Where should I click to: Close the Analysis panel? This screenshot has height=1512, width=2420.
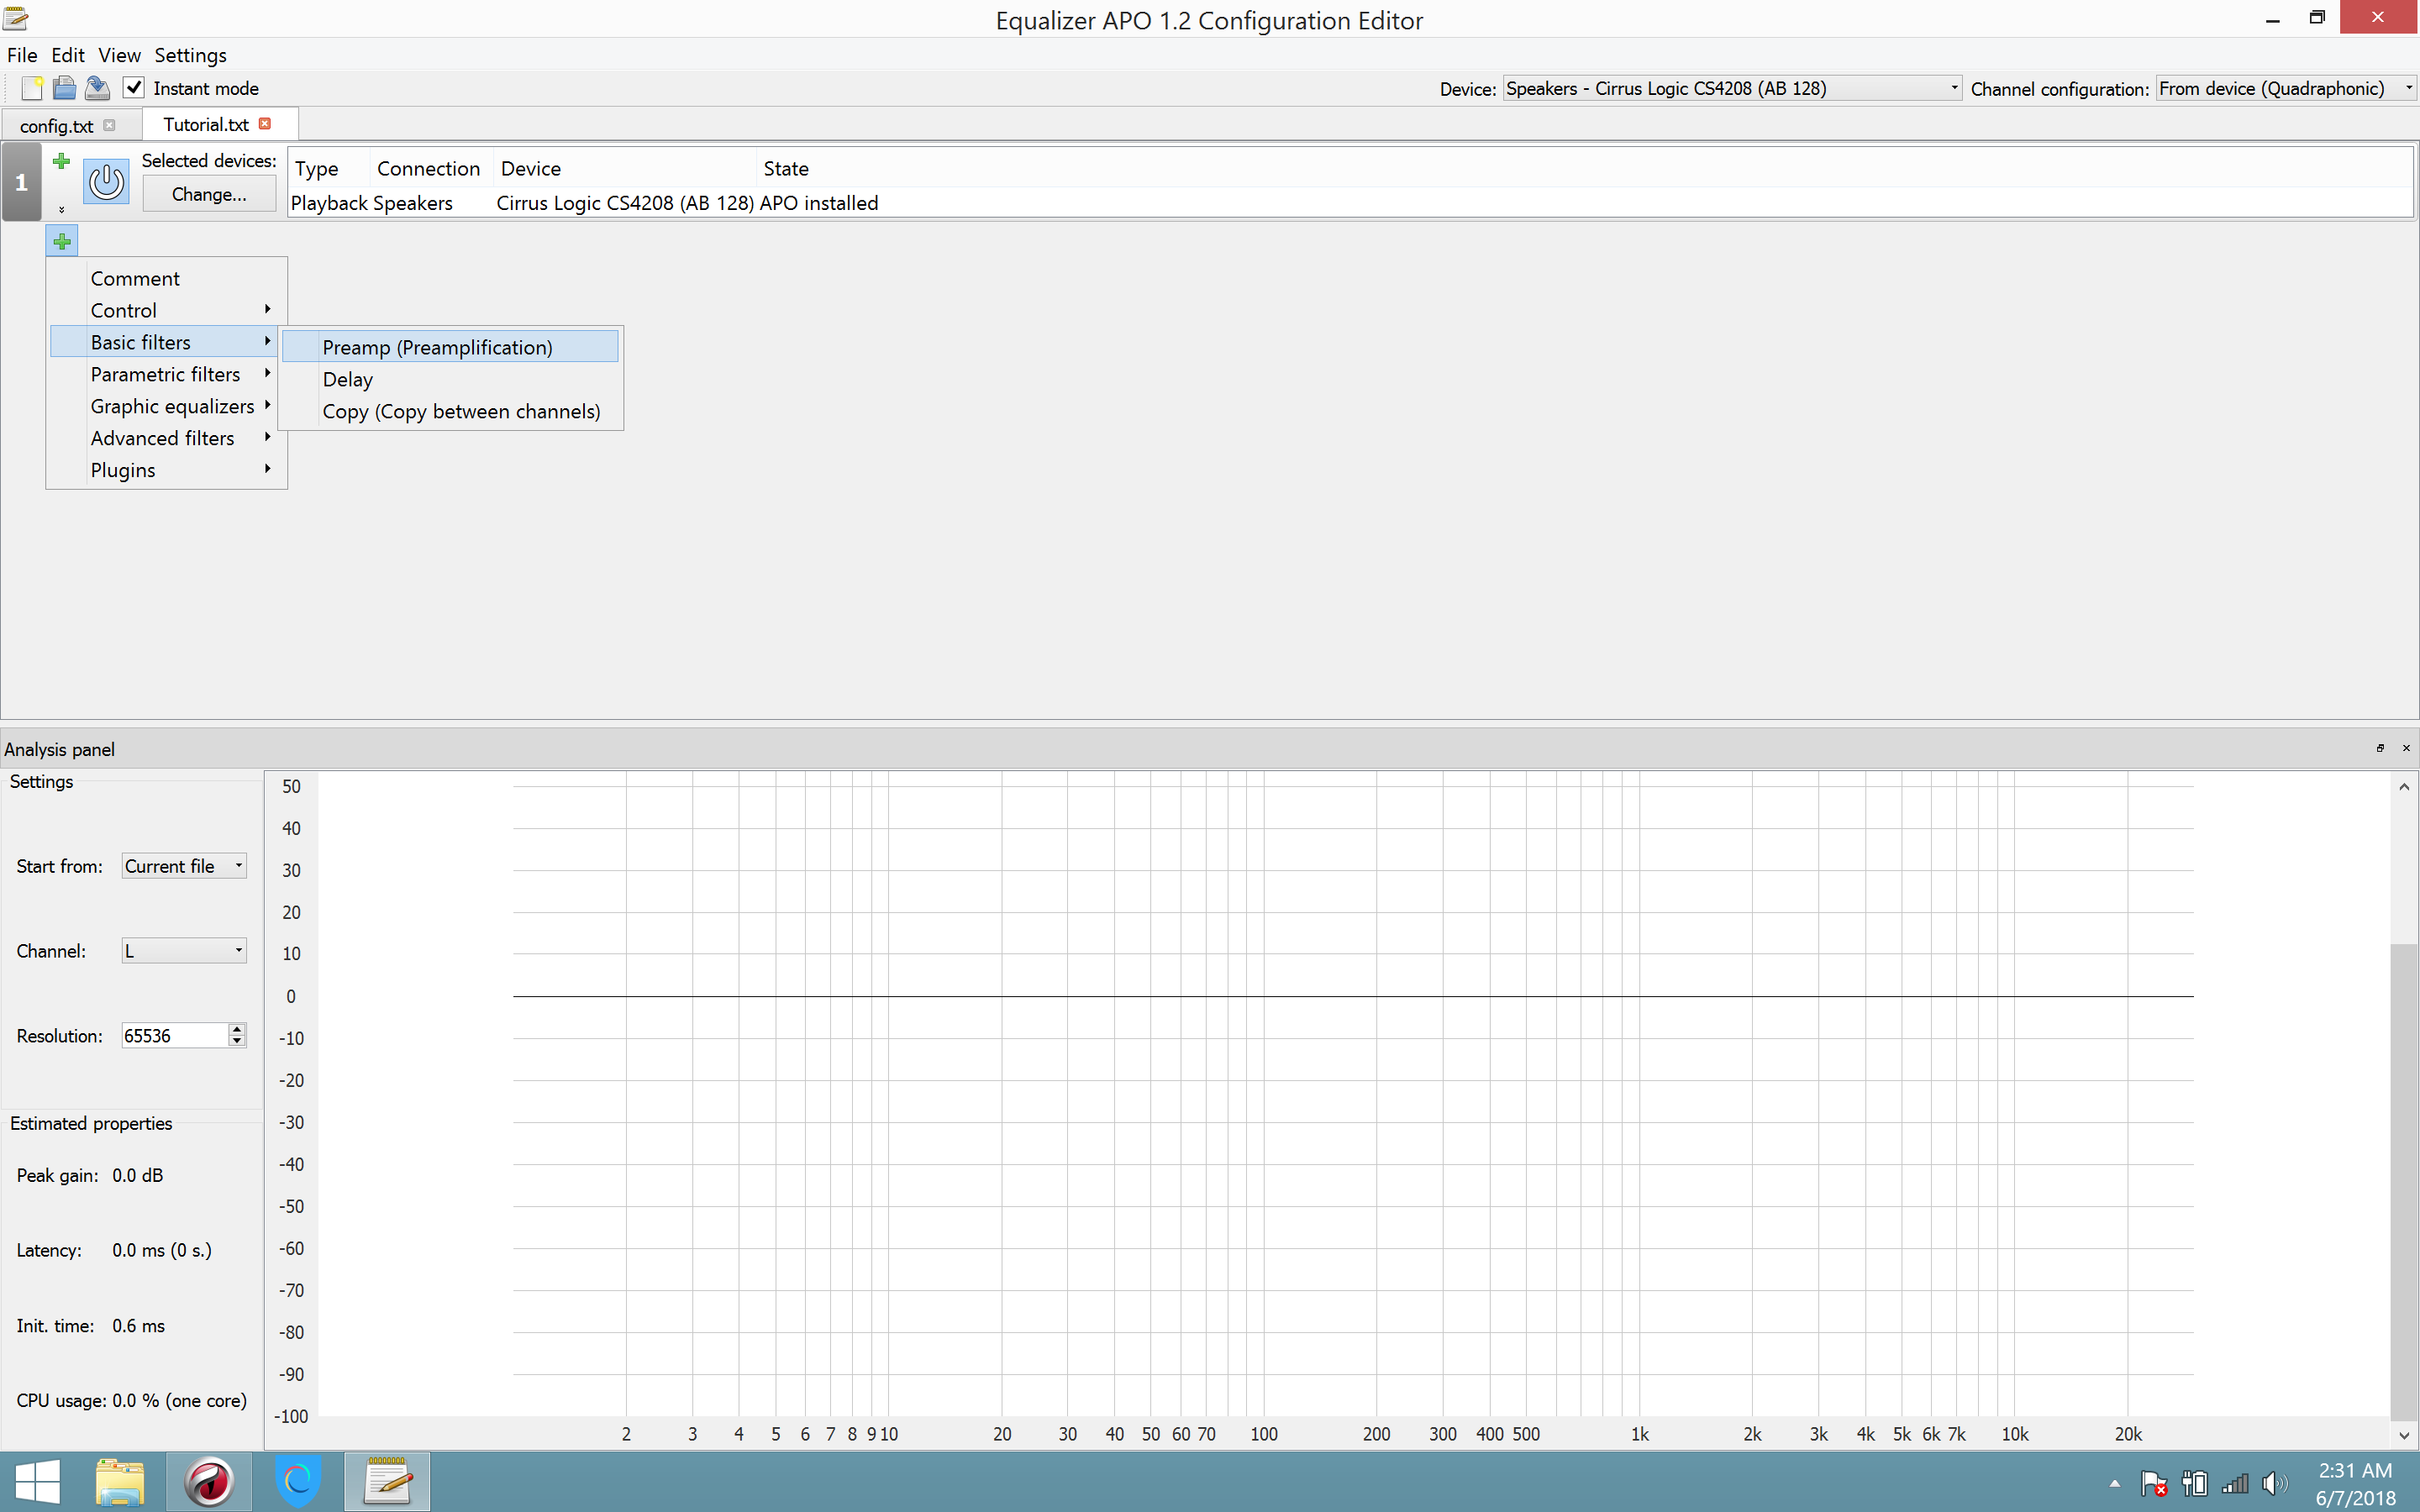pos(2405,748)
